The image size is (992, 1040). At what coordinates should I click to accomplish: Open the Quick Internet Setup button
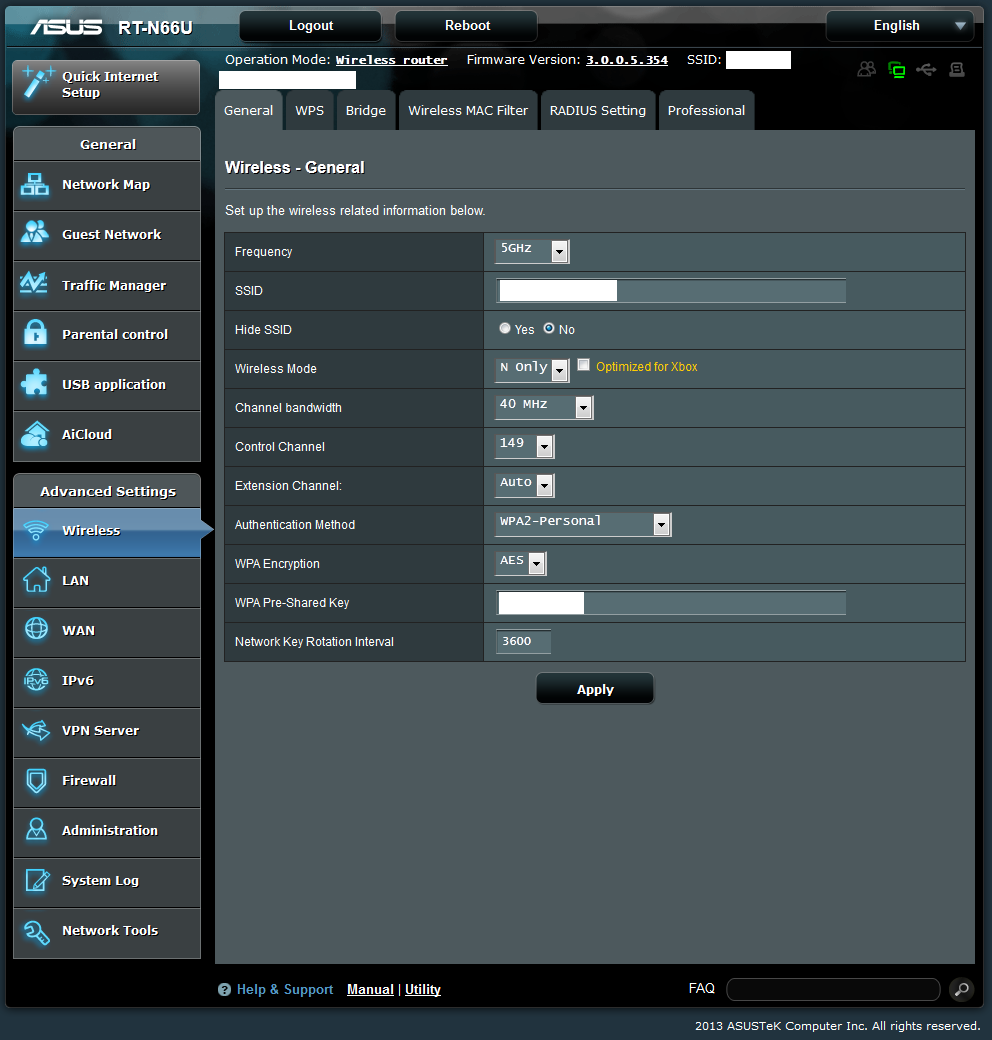point(106,86)
